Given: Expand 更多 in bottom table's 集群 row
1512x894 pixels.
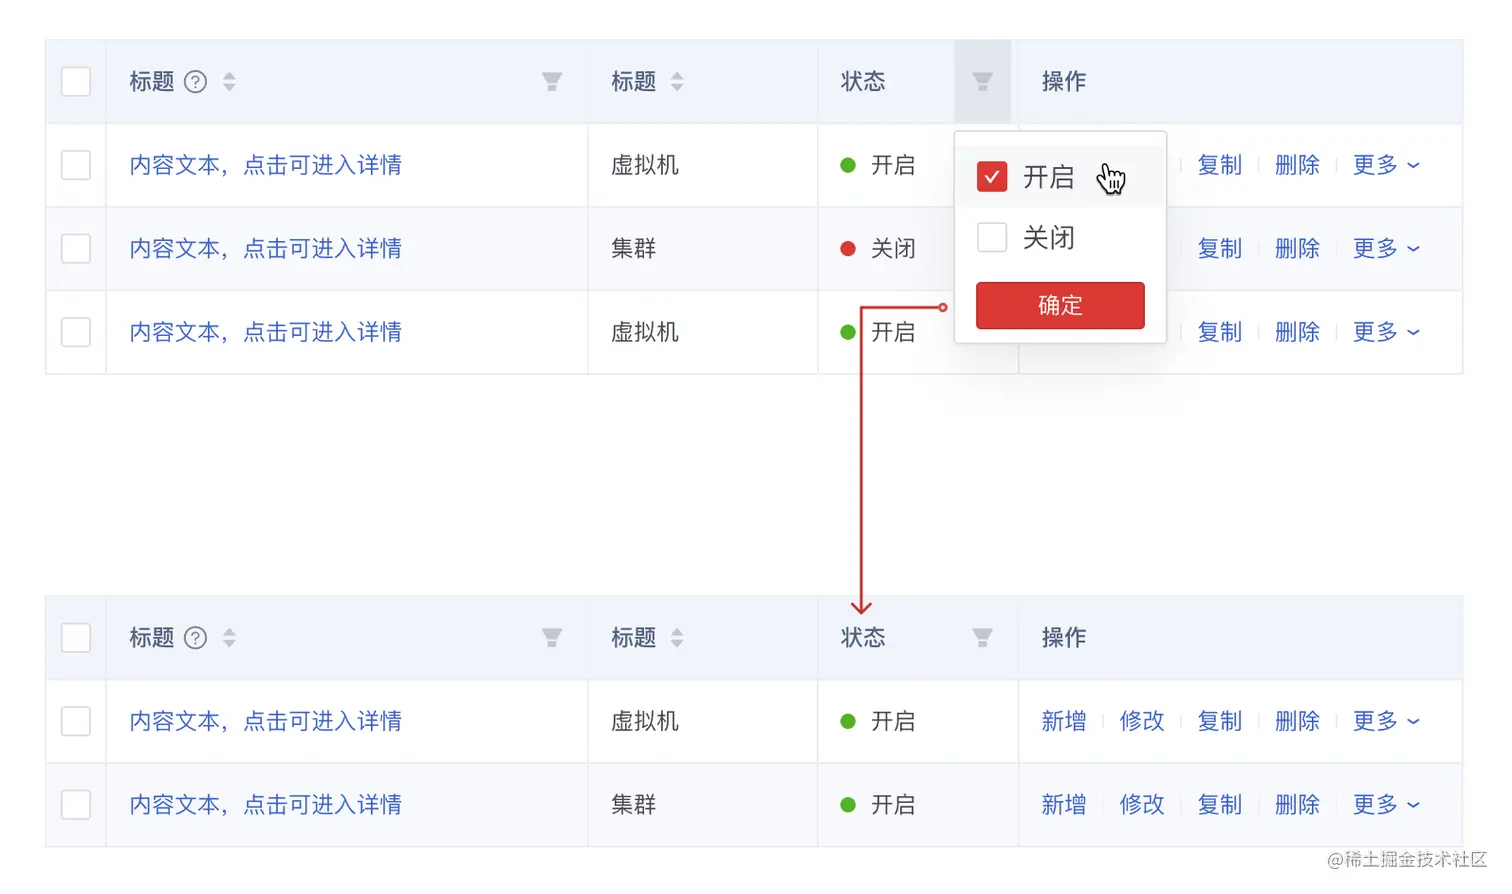Looking at the screenshot, I should (1386, 805).
